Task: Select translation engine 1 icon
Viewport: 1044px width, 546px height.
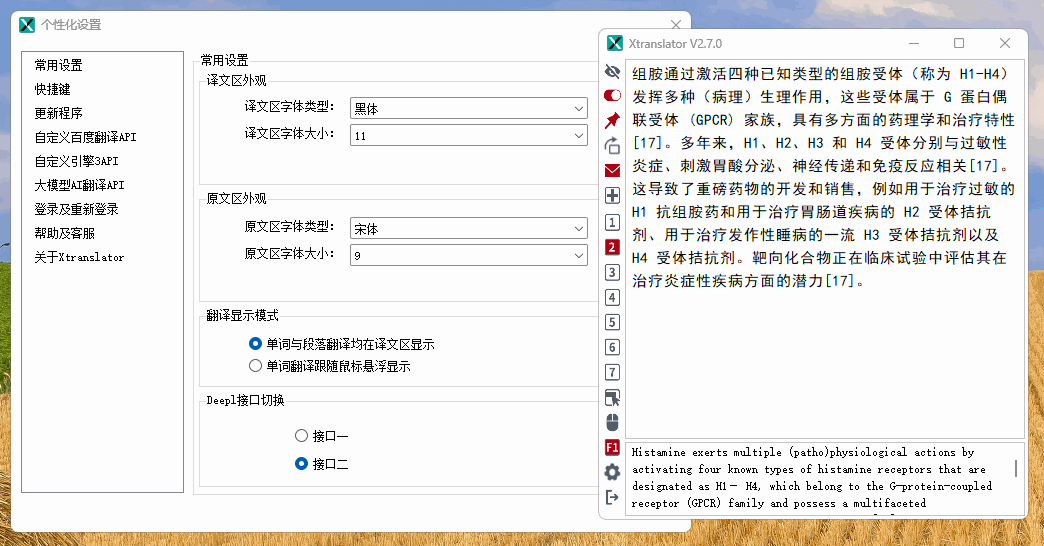Action: click(x=613, y=222)
